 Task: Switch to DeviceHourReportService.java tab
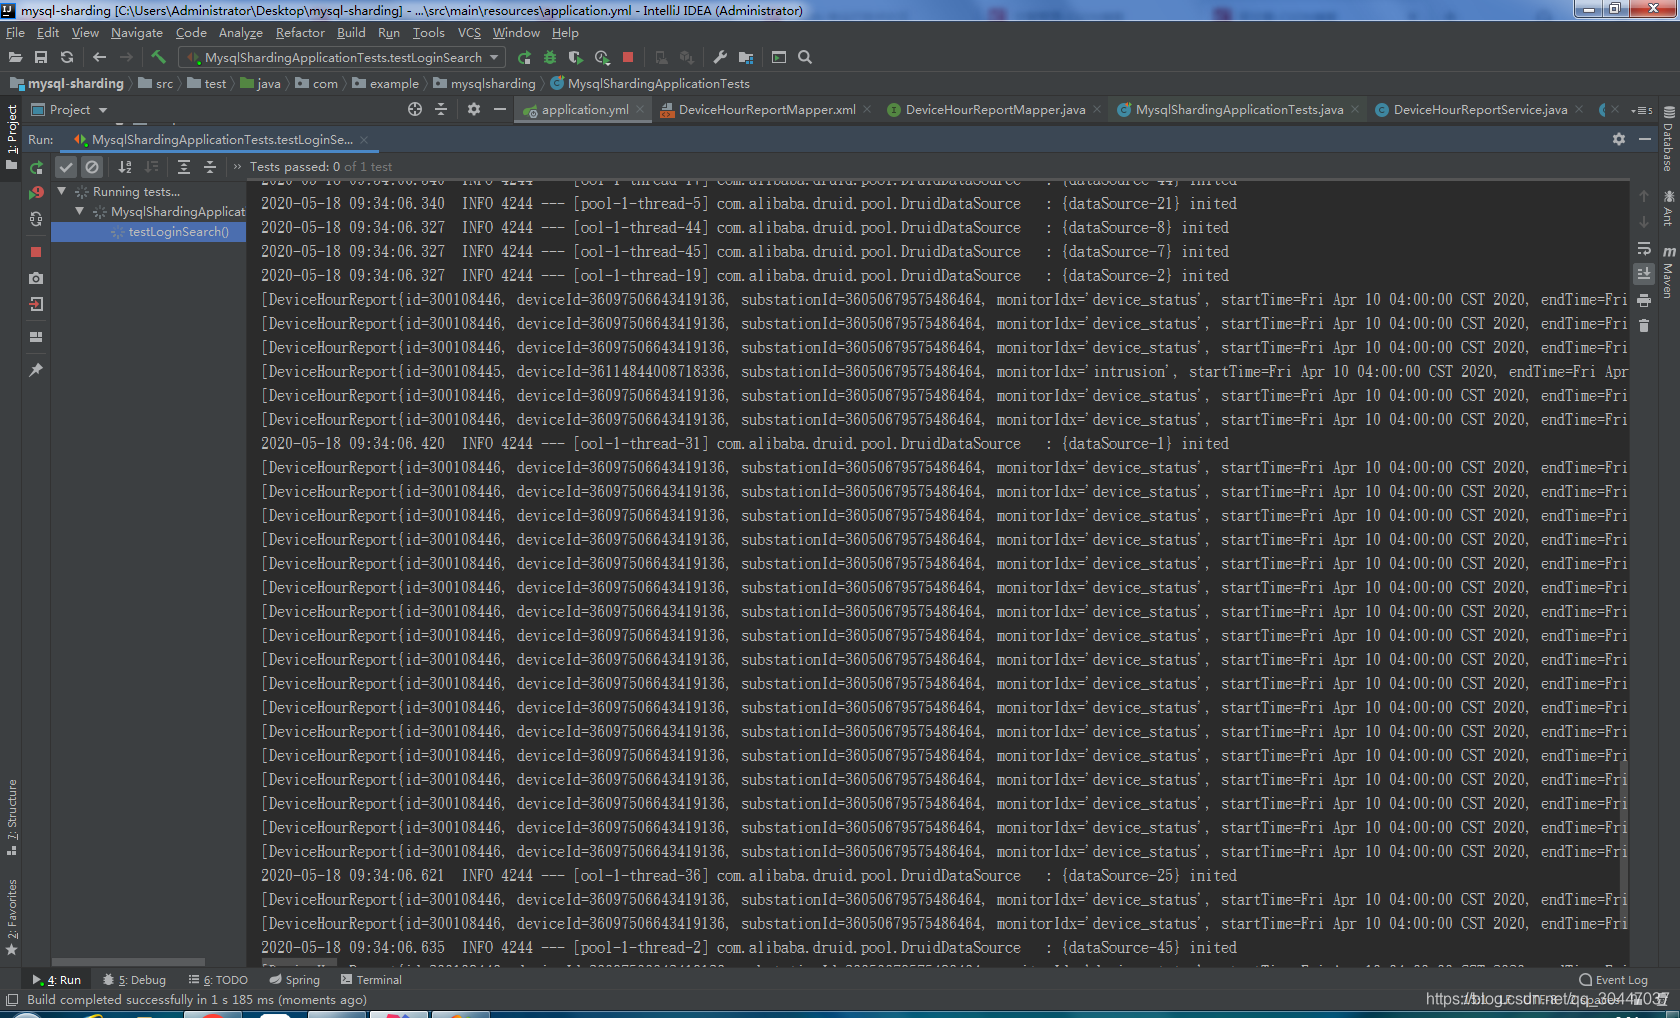tap(1480, 110)
